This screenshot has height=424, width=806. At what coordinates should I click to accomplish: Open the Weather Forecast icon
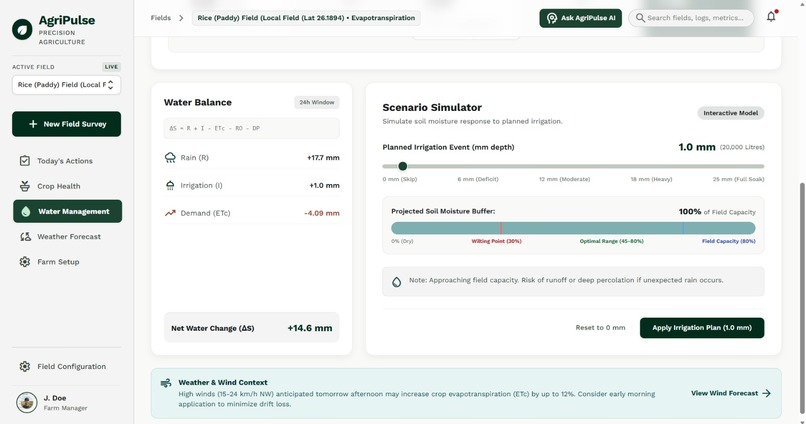[x=25, y=236]
